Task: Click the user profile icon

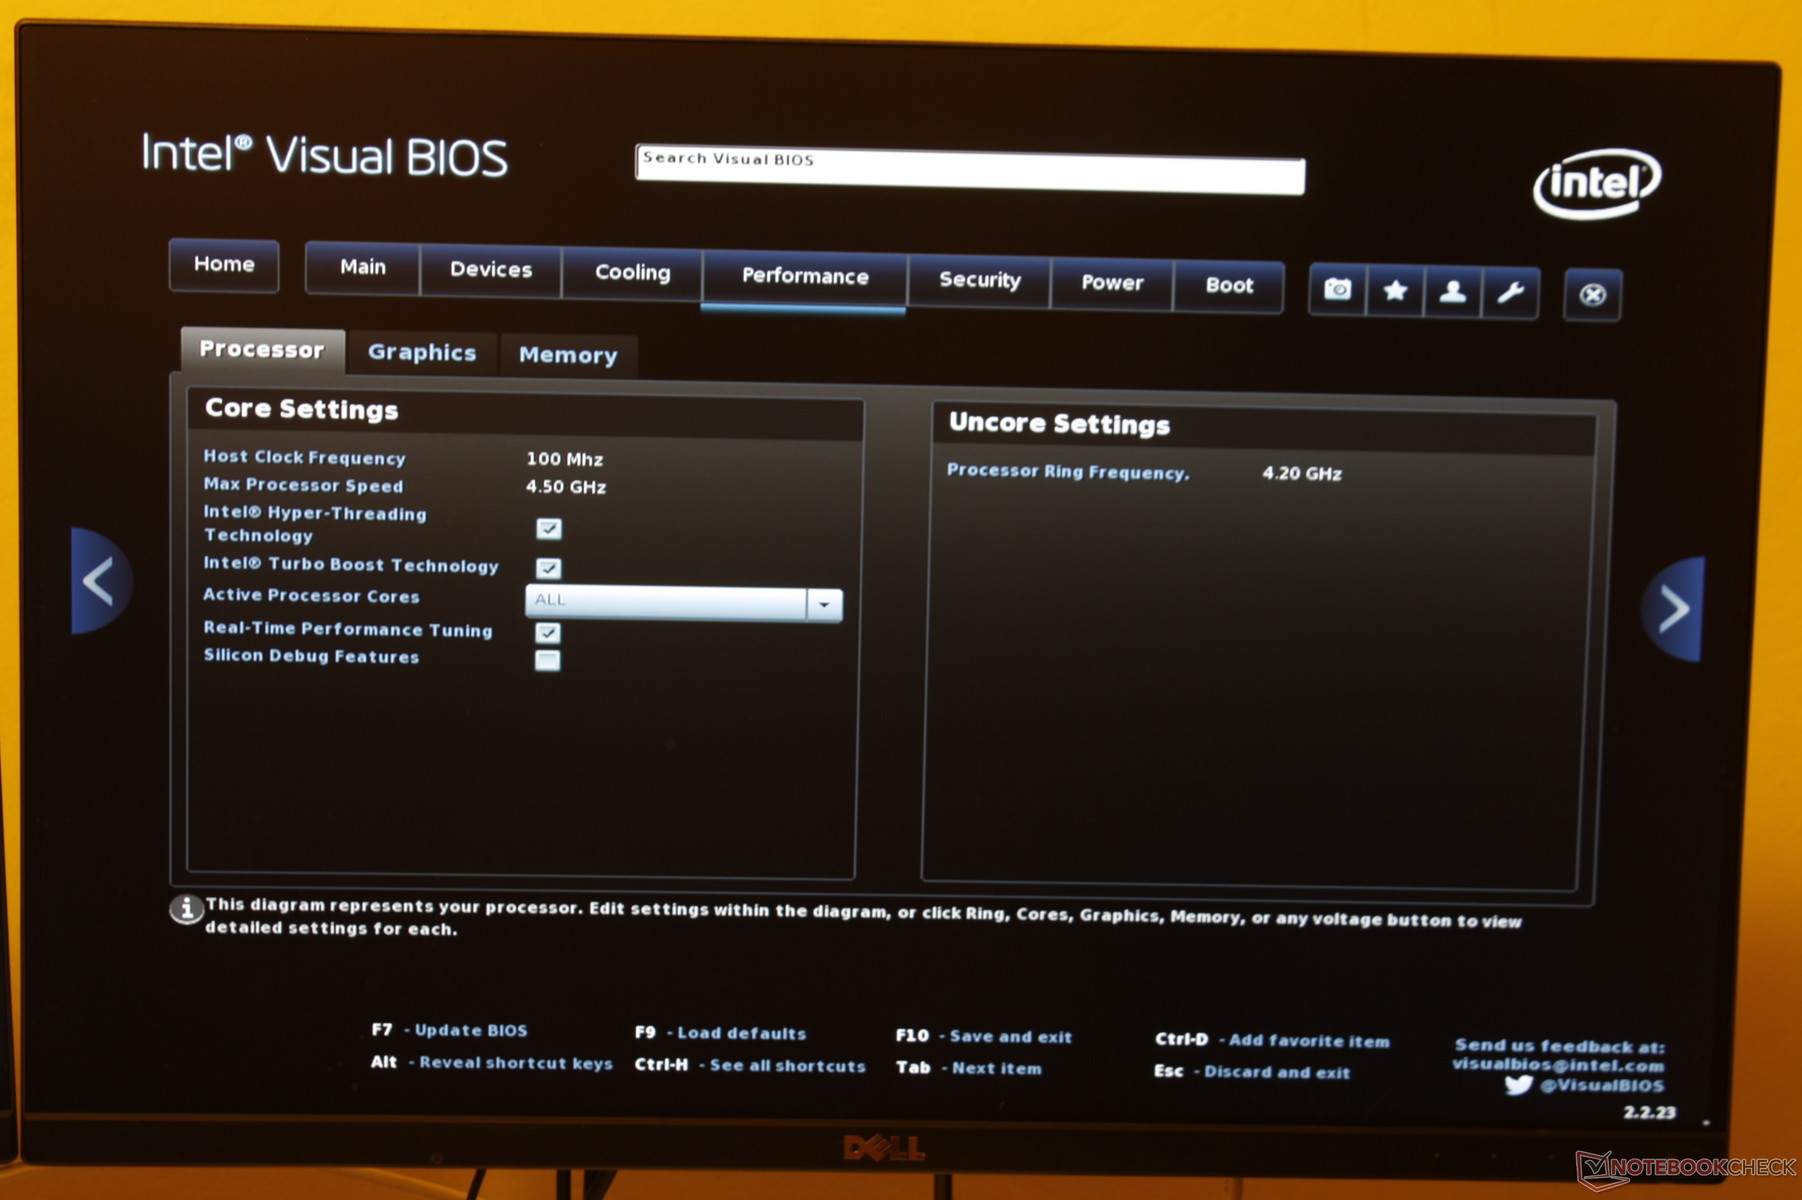Action: (1452, 292)
